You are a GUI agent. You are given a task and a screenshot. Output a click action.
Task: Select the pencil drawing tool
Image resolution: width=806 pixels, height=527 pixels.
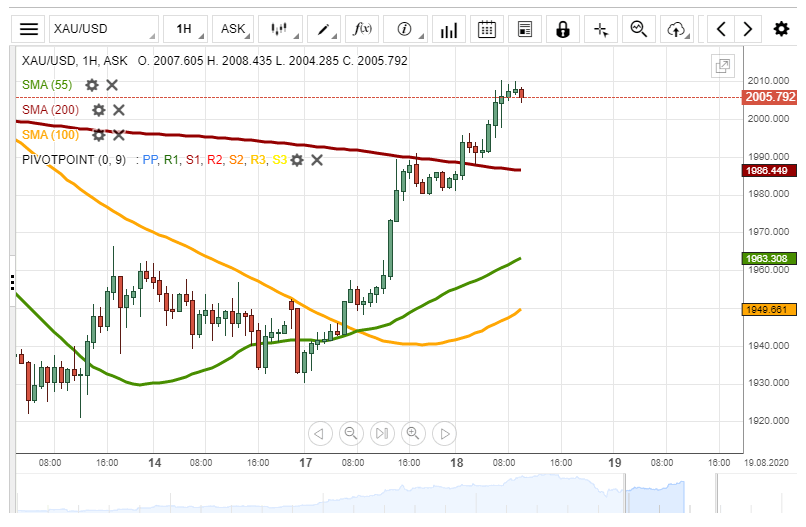point(323,29)
